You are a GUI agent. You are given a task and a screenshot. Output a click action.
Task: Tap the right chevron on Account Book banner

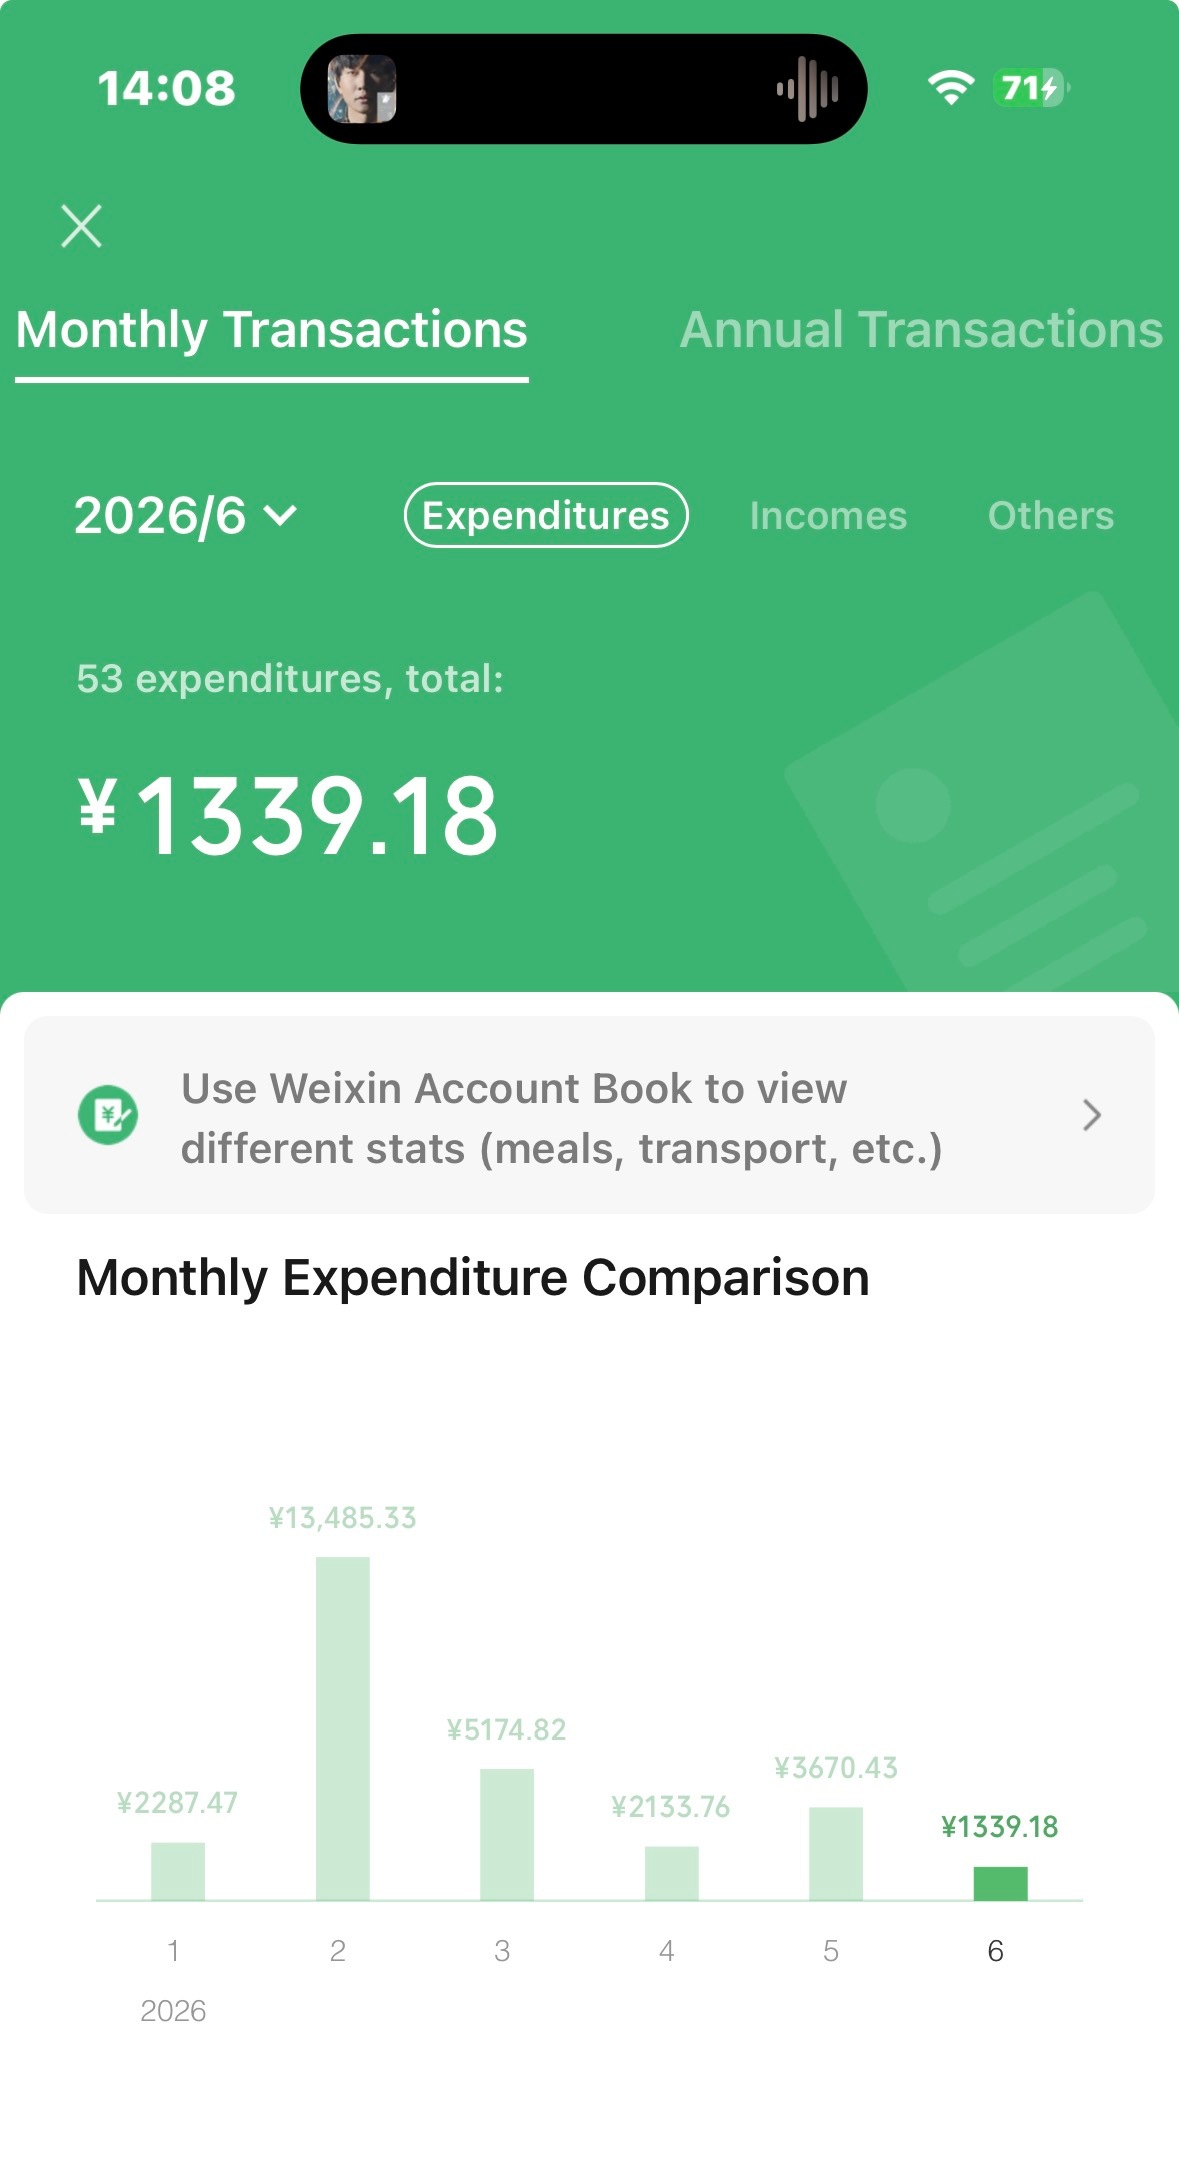(1092, 1115)
